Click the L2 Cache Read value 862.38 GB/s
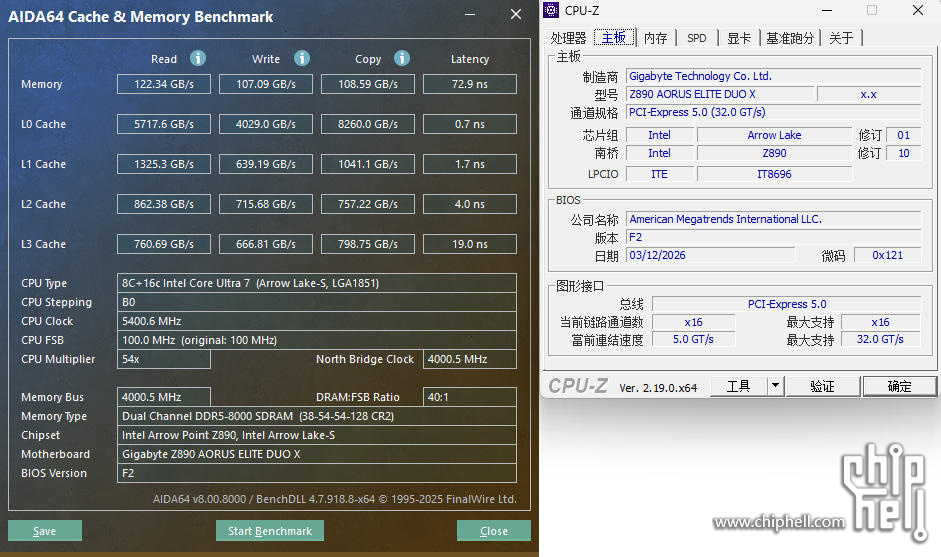This screenshot has height=557, width=941. (164, 204)
